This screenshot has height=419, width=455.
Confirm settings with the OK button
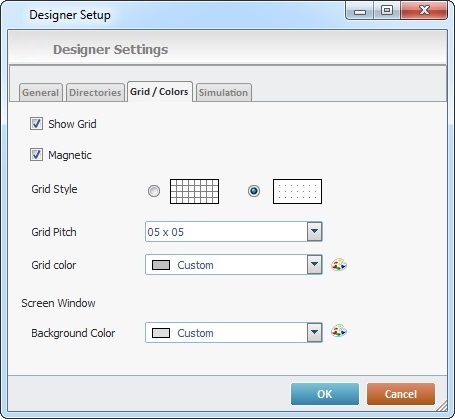[325, 394]
